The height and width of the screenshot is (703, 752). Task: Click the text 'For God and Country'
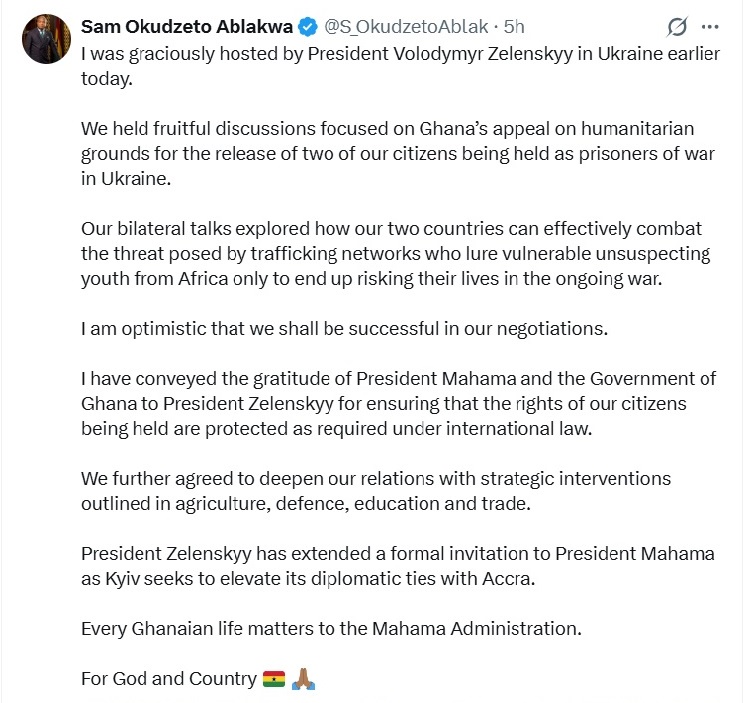(x=168, y=679)
